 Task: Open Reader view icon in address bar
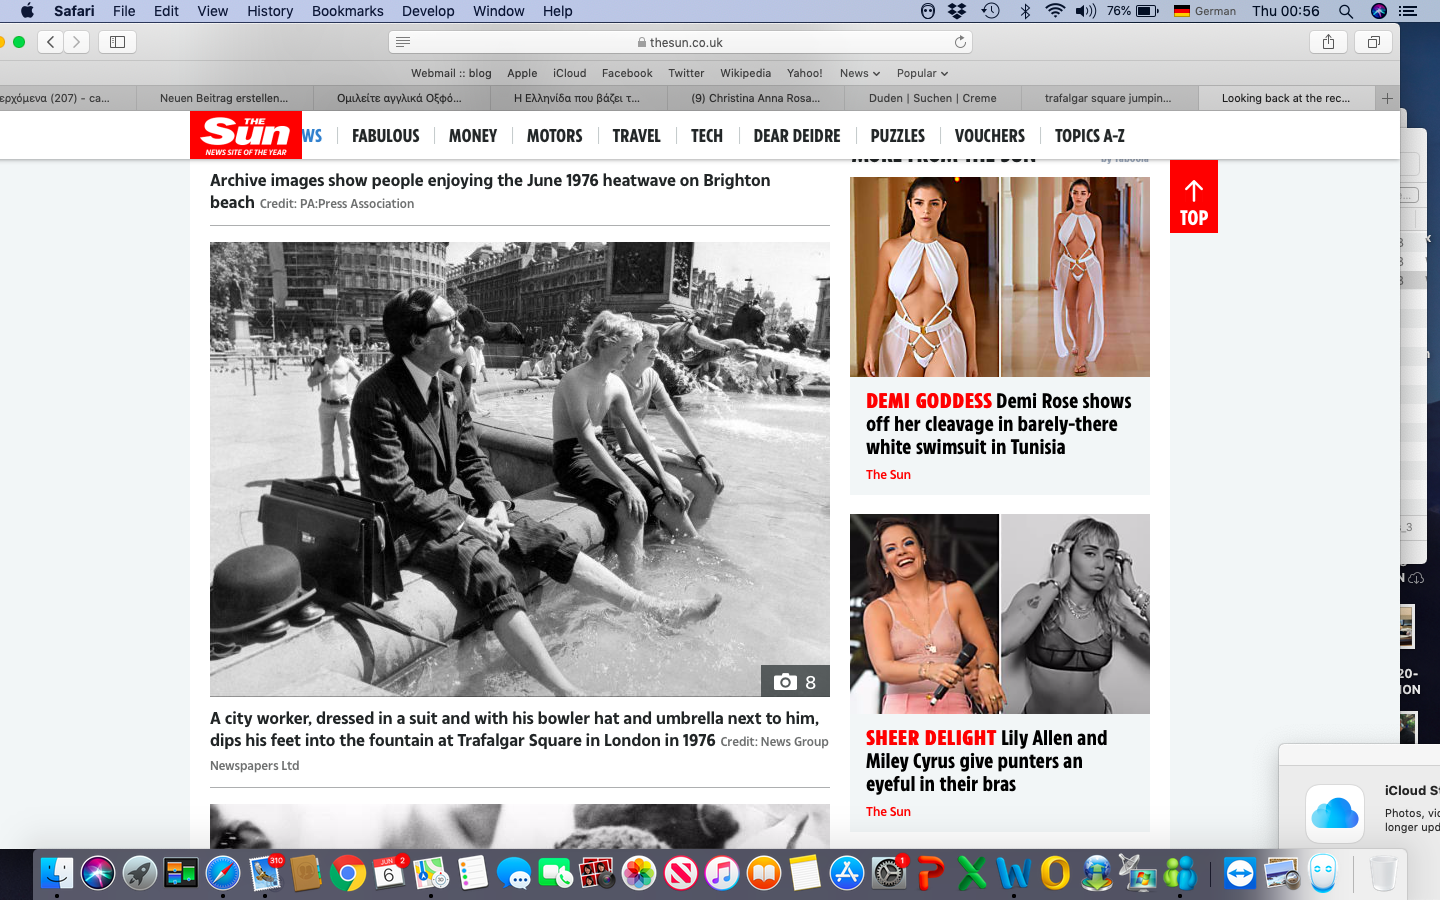[x=403, y=42]
